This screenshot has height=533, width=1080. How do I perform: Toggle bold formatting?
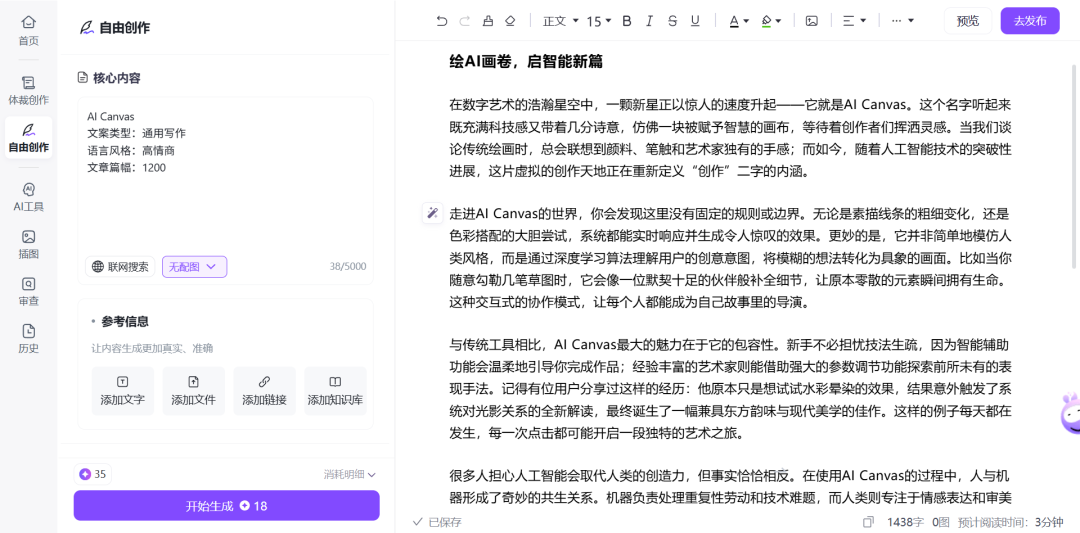(x=627, y=21)
